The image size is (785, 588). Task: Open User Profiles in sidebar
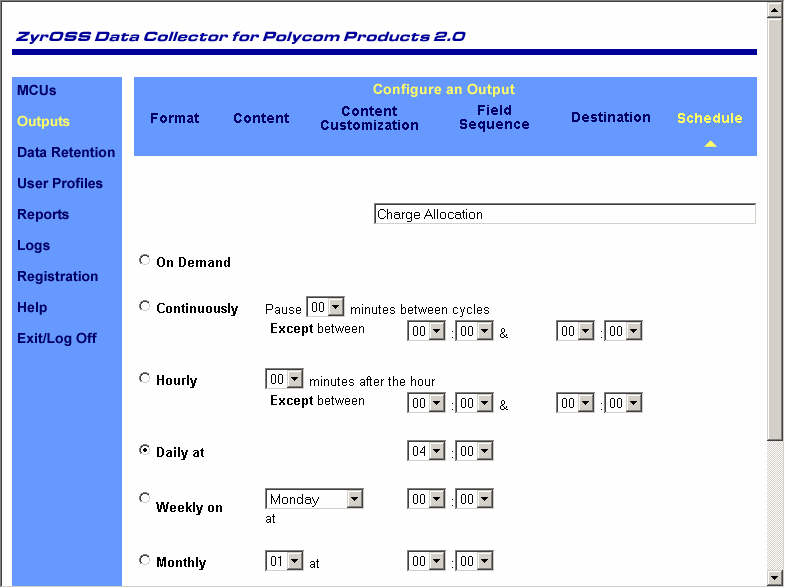click(x=60, y=184)
